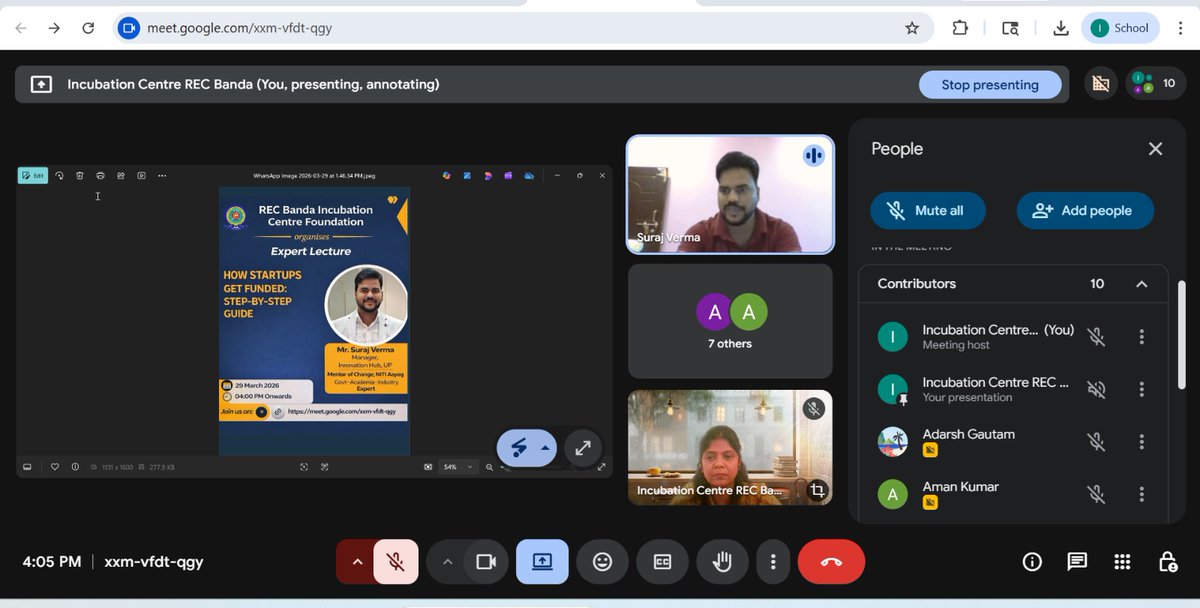Zoom out in the photo viewer

tap(490, 467)
